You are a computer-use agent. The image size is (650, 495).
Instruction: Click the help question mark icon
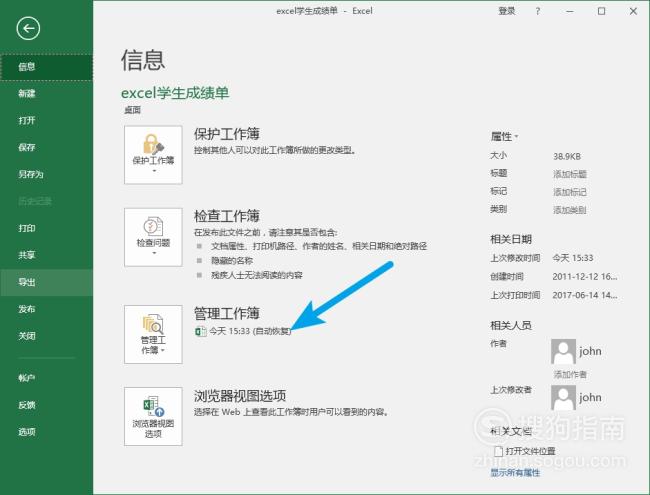click(538, 11)
